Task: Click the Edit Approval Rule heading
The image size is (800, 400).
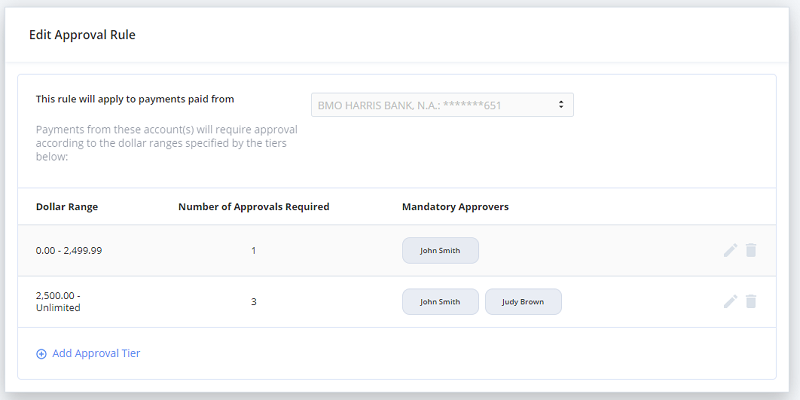Action: tap(82, 35)
